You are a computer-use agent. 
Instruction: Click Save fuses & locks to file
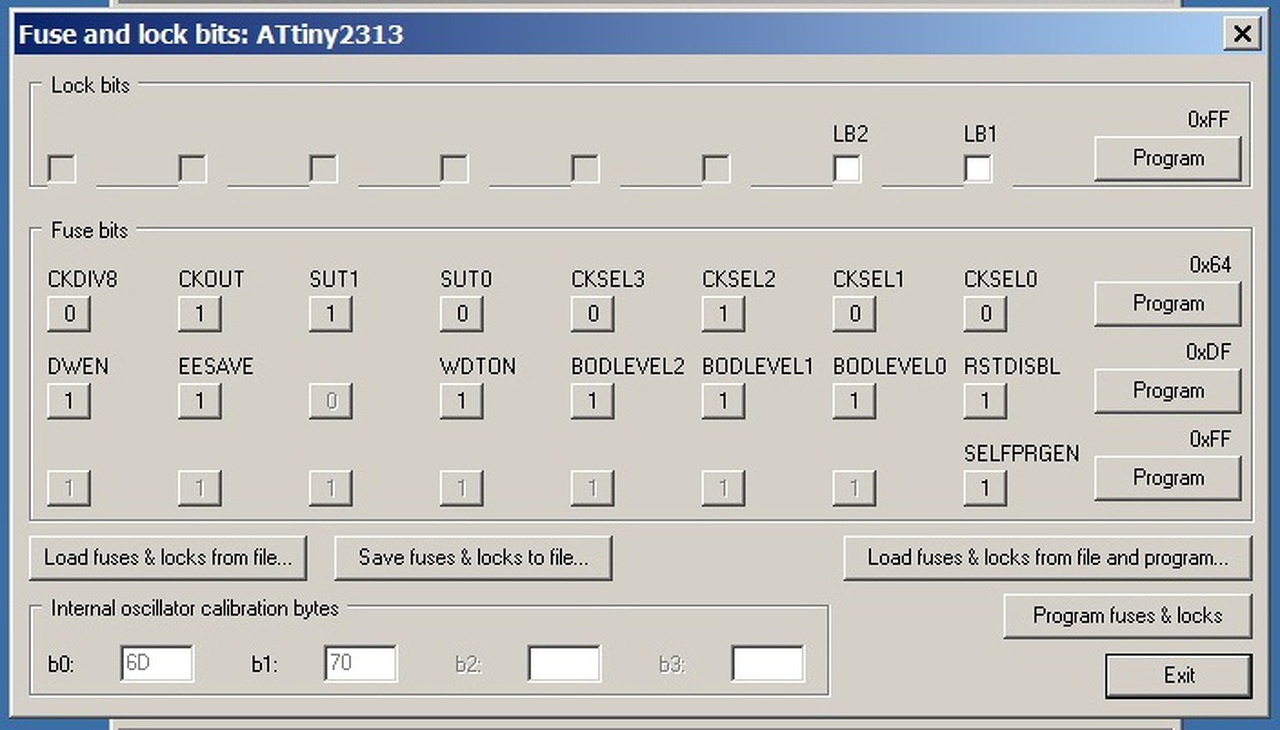(473, 558)
